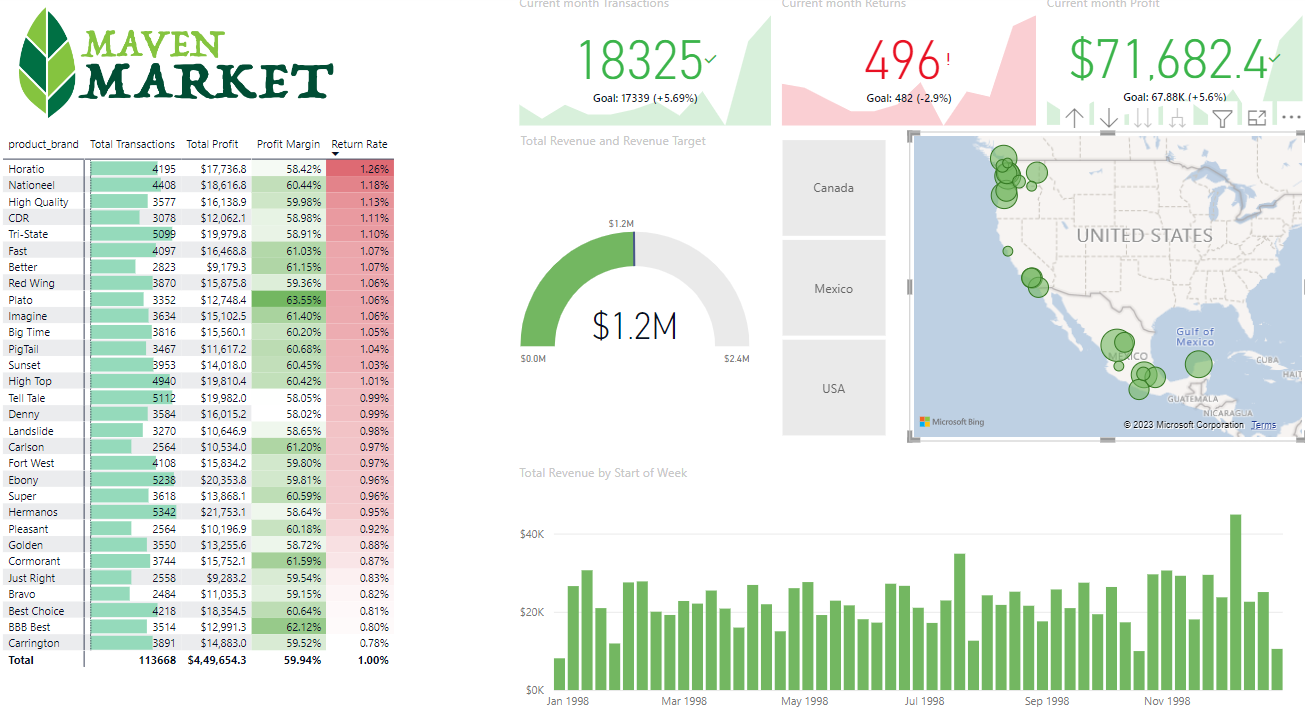
Task: Click the drill up icon on the map visual
Action: 1075,117
